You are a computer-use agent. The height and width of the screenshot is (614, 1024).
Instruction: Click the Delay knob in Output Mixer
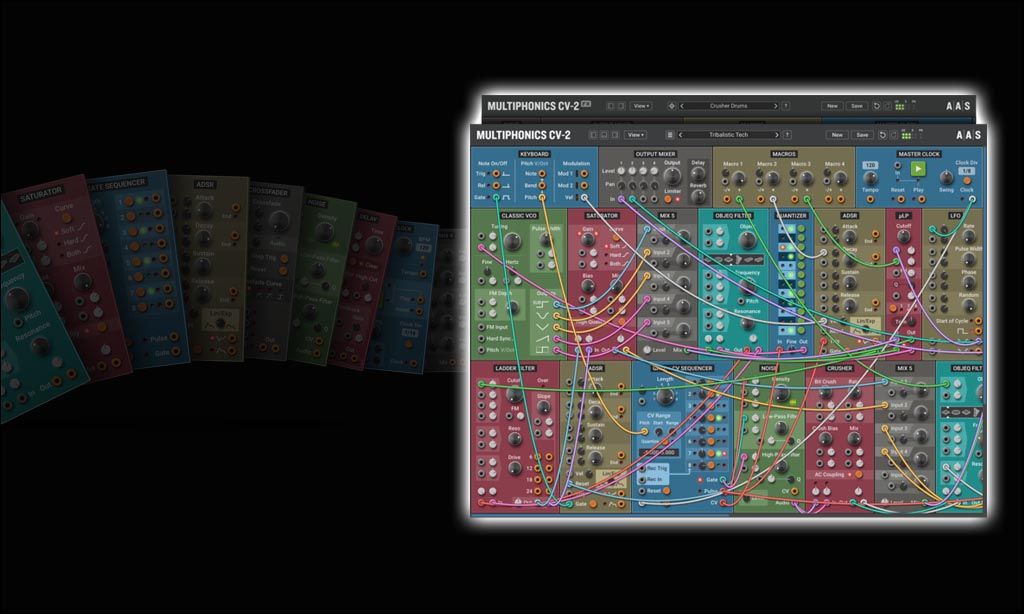point(698,174)
